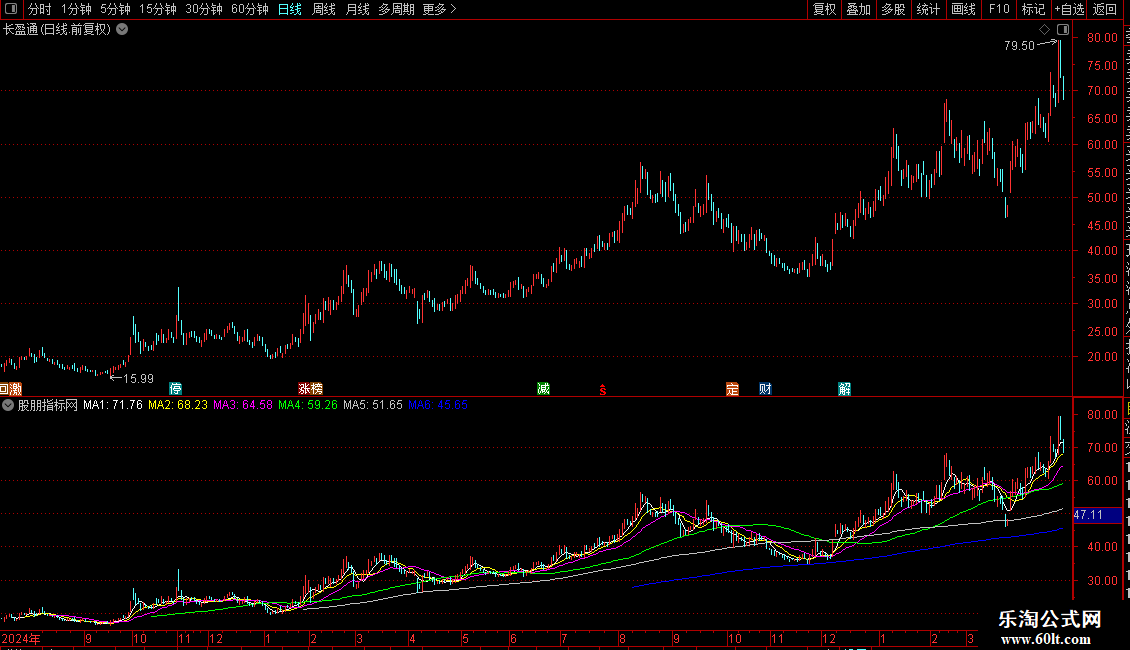Click the 定 event marker
This screenshot has height=650, width=1130.
pyautogui.click(x=732, y=389)
